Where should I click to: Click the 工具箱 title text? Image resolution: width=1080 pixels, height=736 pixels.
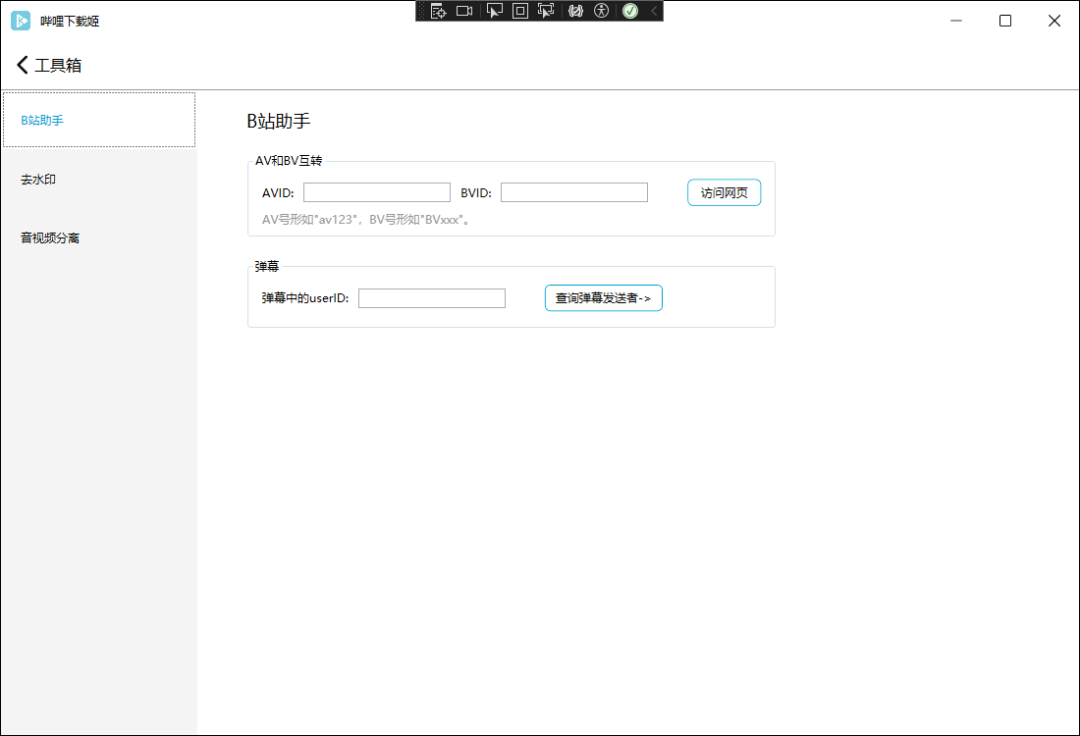point(58,65)
